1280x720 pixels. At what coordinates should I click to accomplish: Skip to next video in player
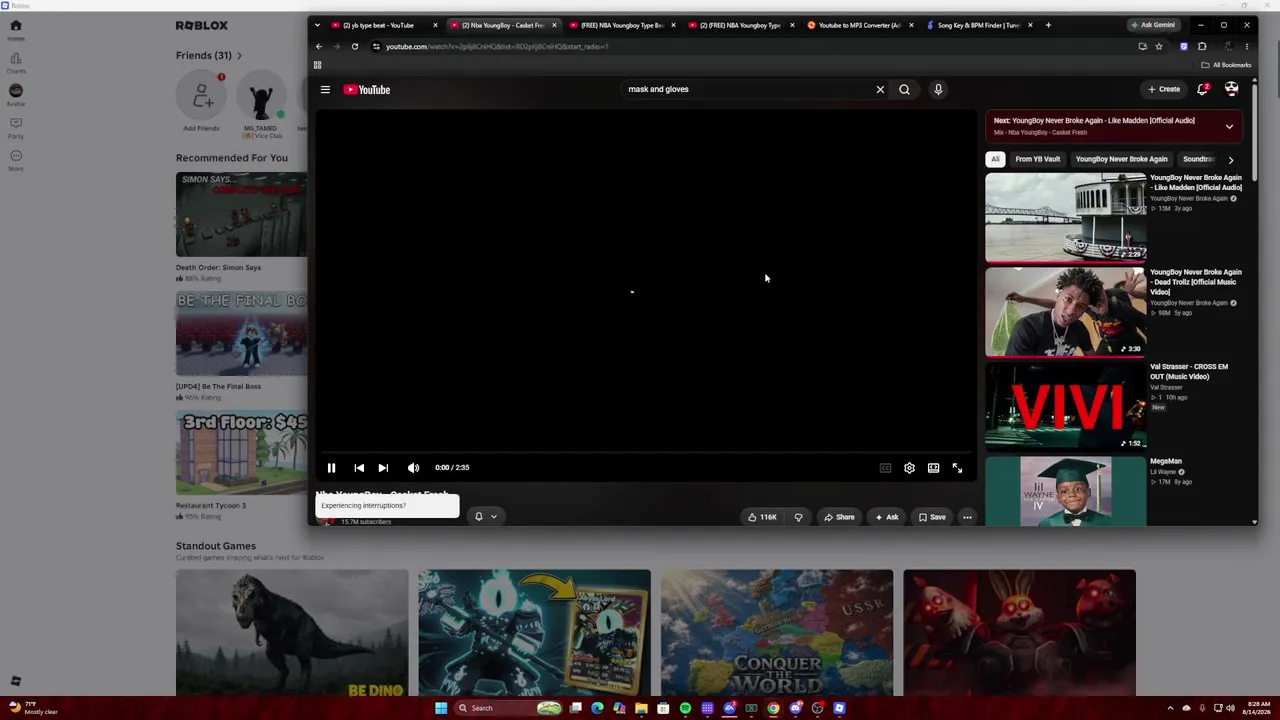tap(383, 468)
